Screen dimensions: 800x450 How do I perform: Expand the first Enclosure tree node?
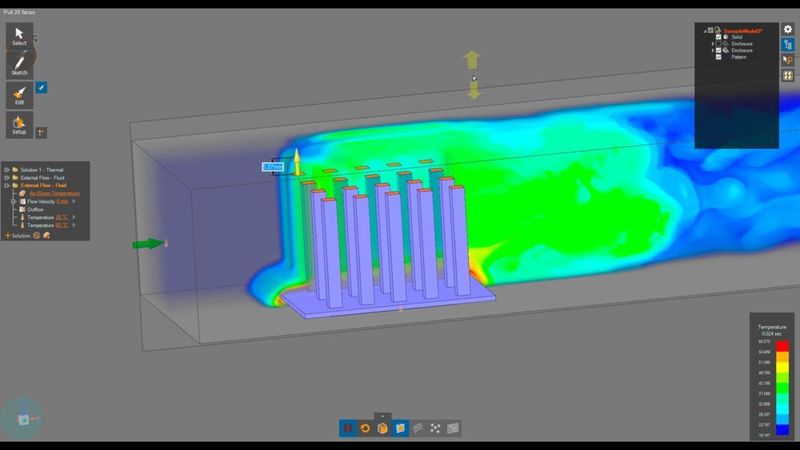(x=713, y=44)
